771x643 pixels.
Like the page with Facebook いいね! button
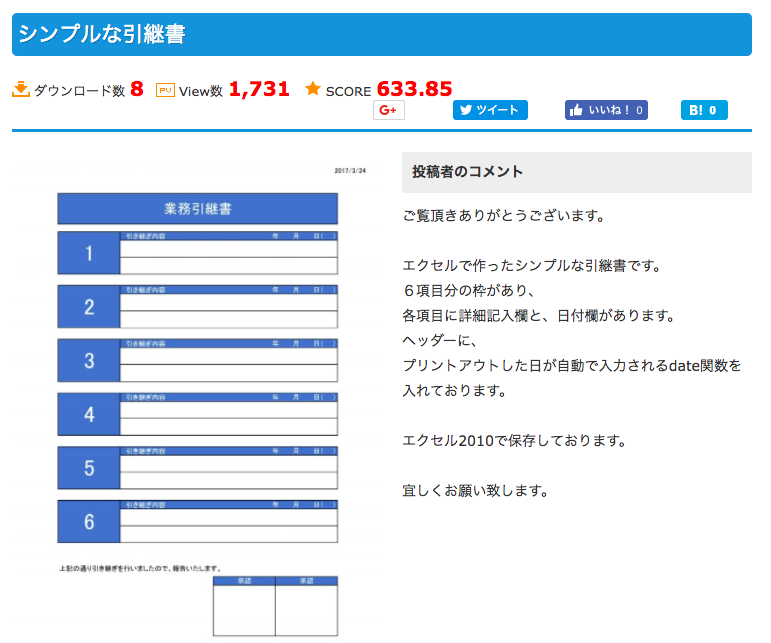[606, 110]
